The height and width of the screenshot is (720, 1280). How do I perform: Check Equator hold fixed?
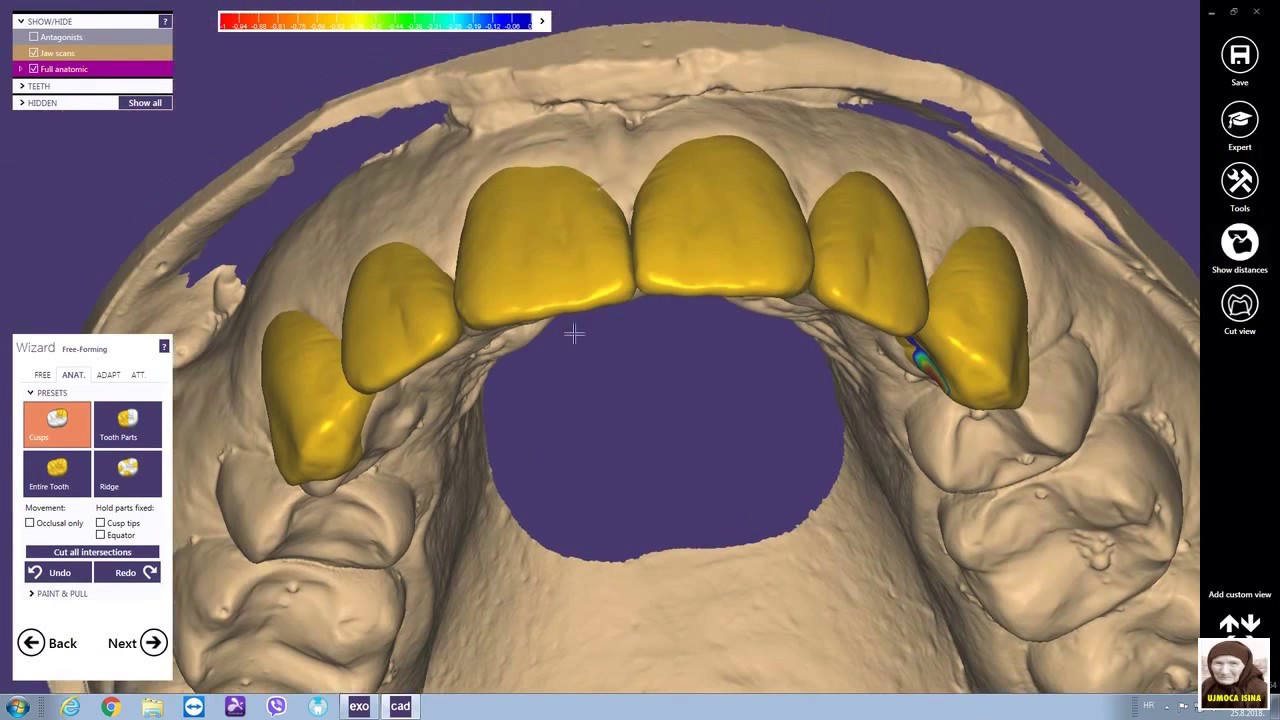coord(100,535)
